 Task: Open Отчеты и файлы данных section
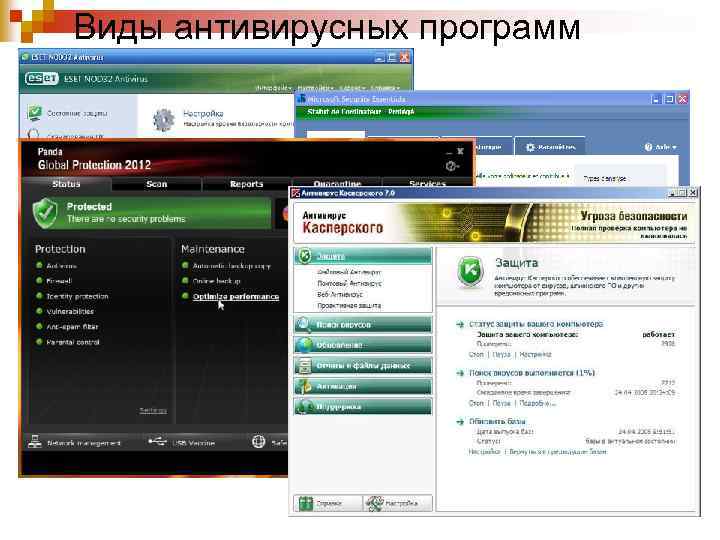click(363, 366)
